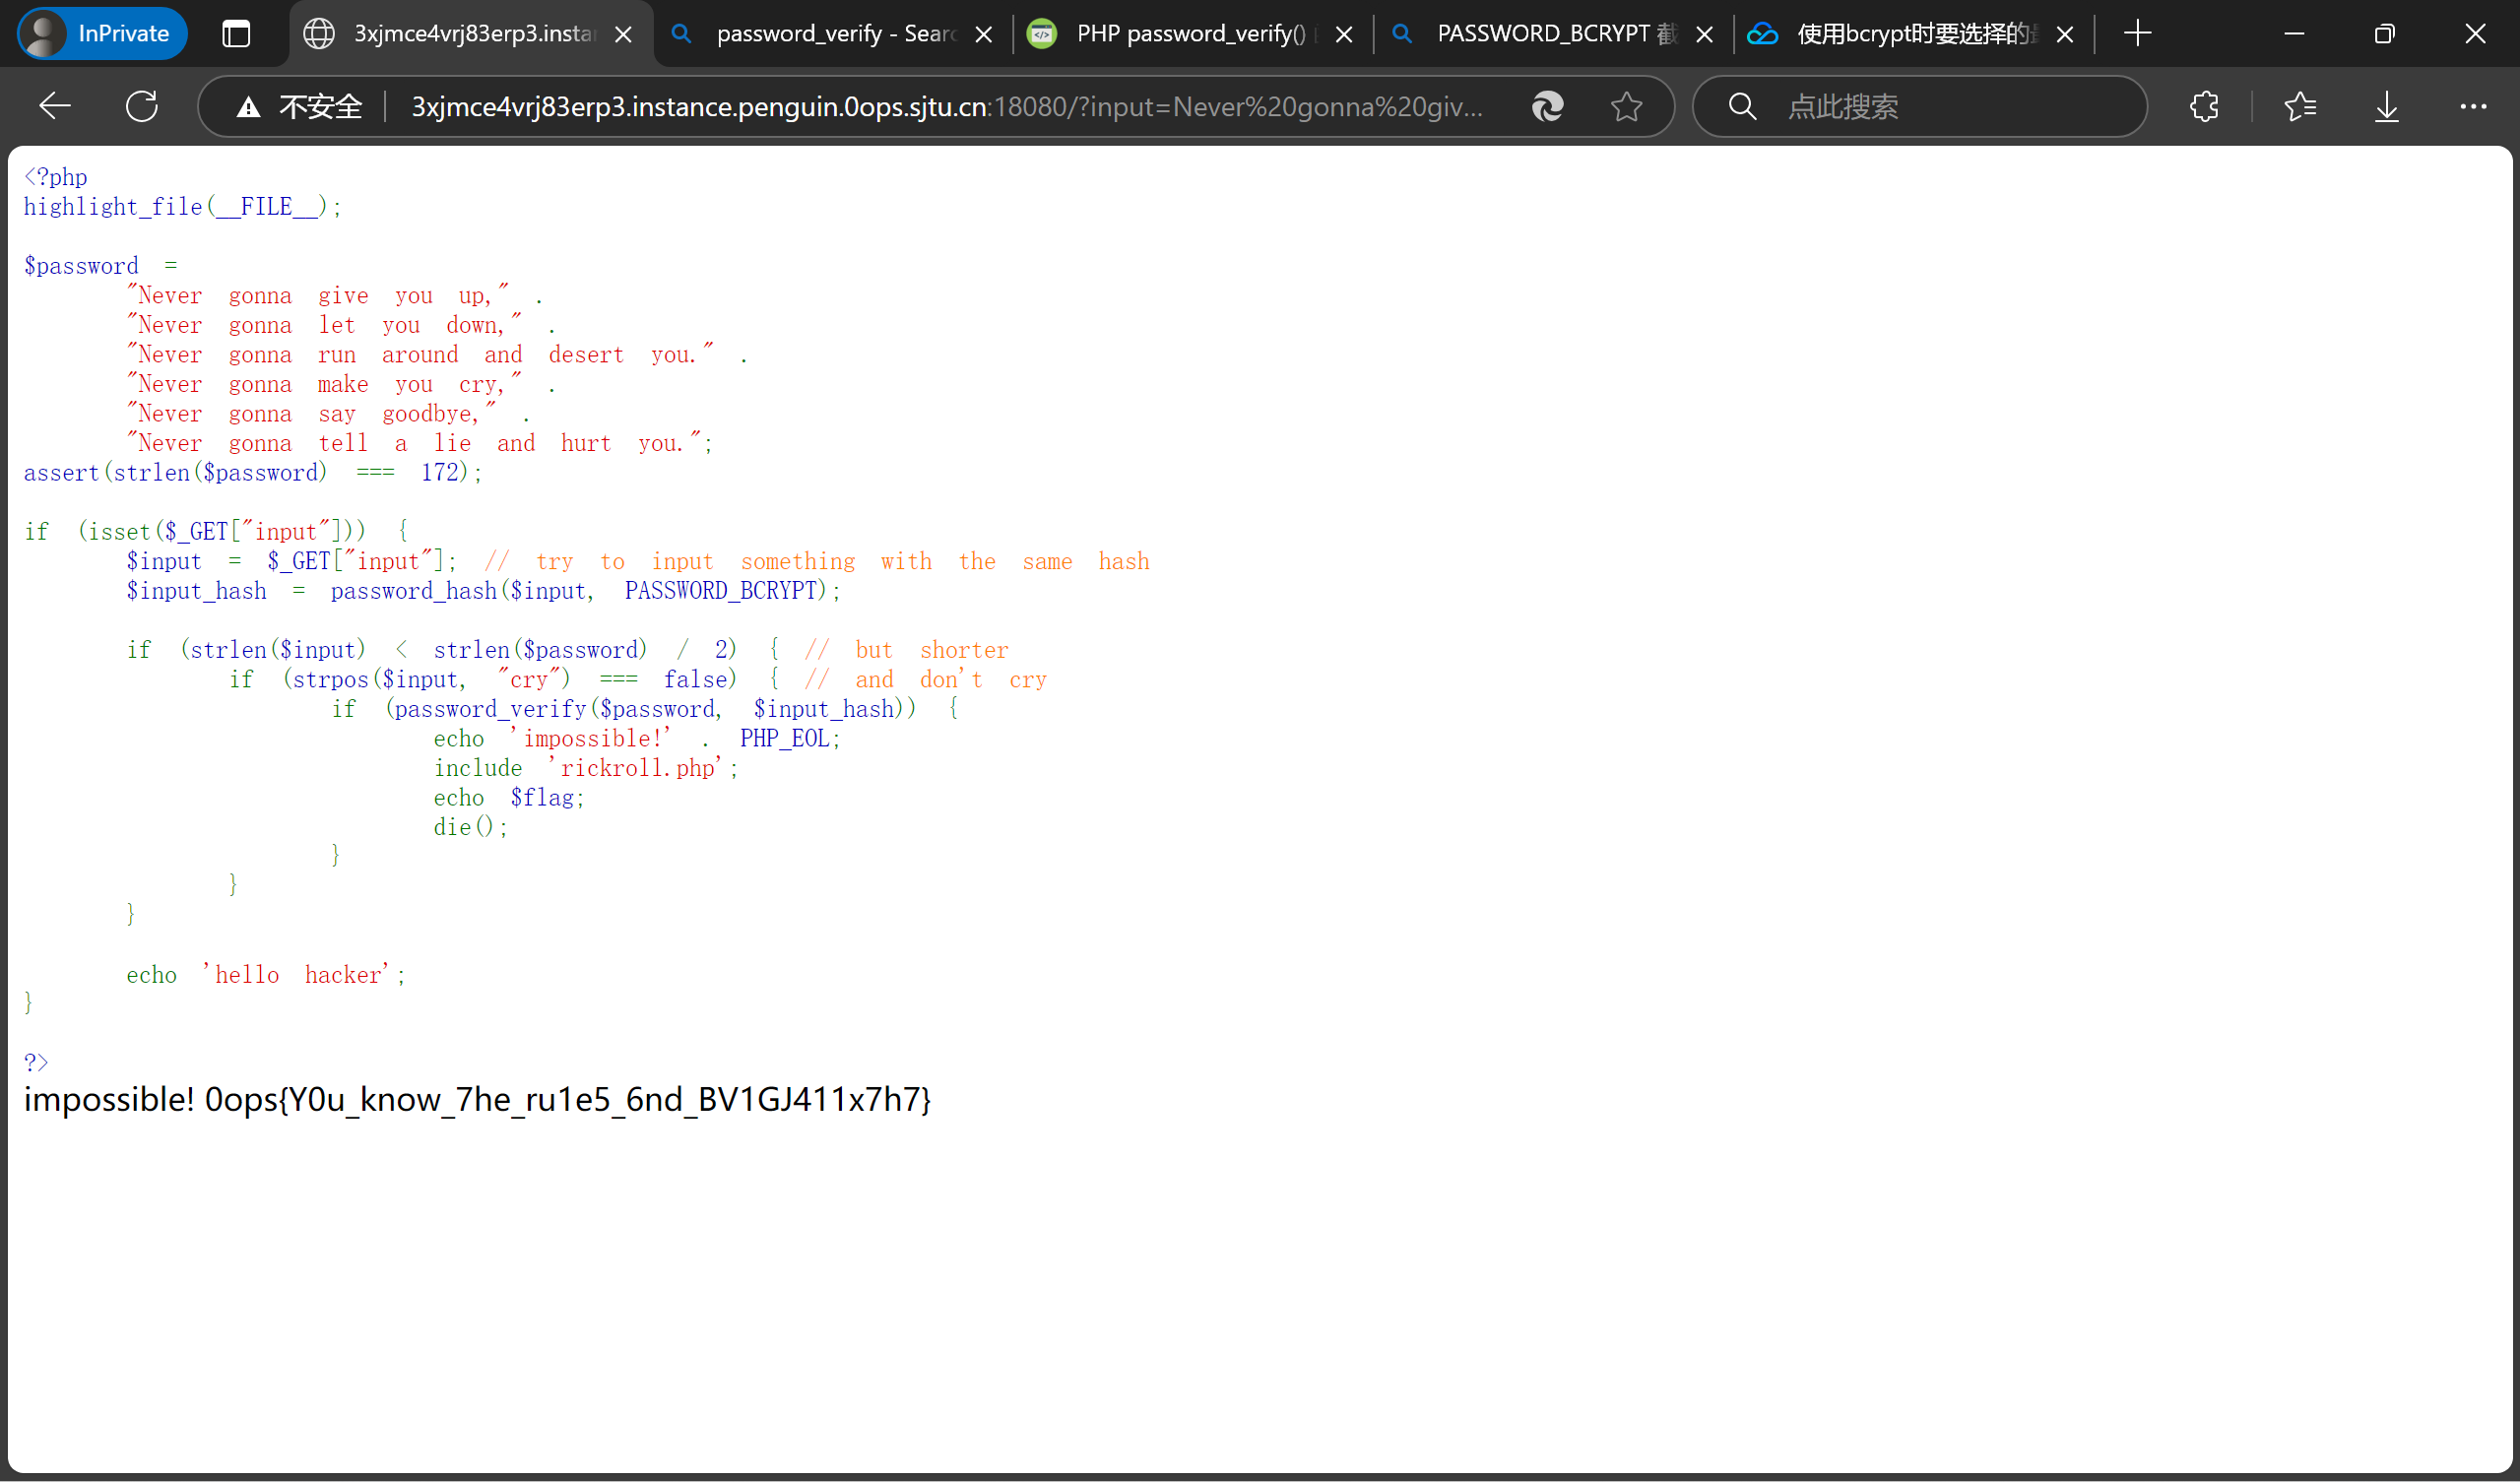
Task: Add page to favorites star
Action: coord(1626,106)
